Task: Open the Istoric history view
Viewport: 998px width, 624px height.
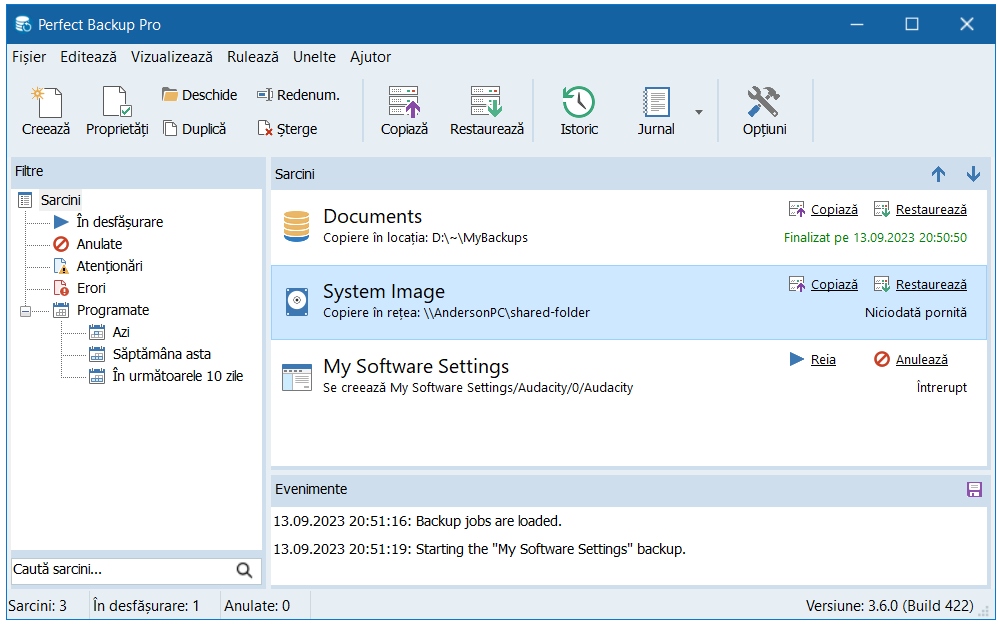Action: tap(579, 102)
